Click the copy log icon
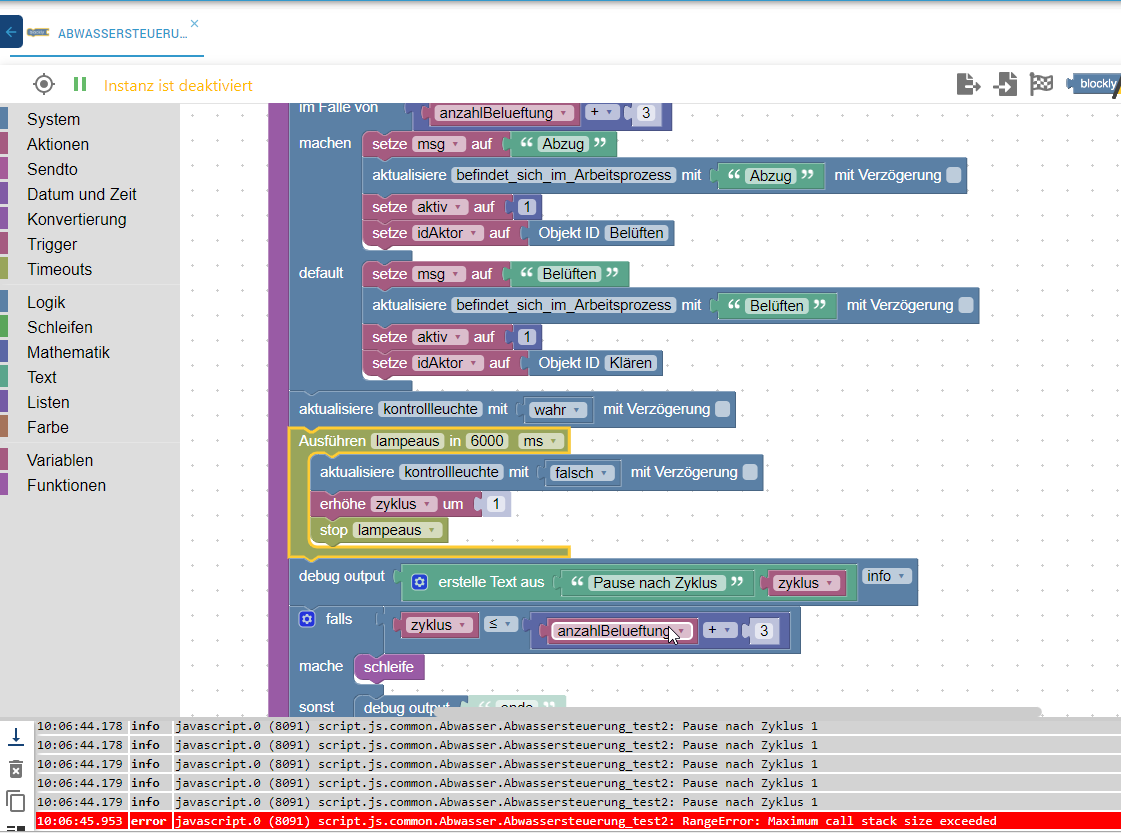The width and height of the screenshot is (1121, 833). [16, 801]
